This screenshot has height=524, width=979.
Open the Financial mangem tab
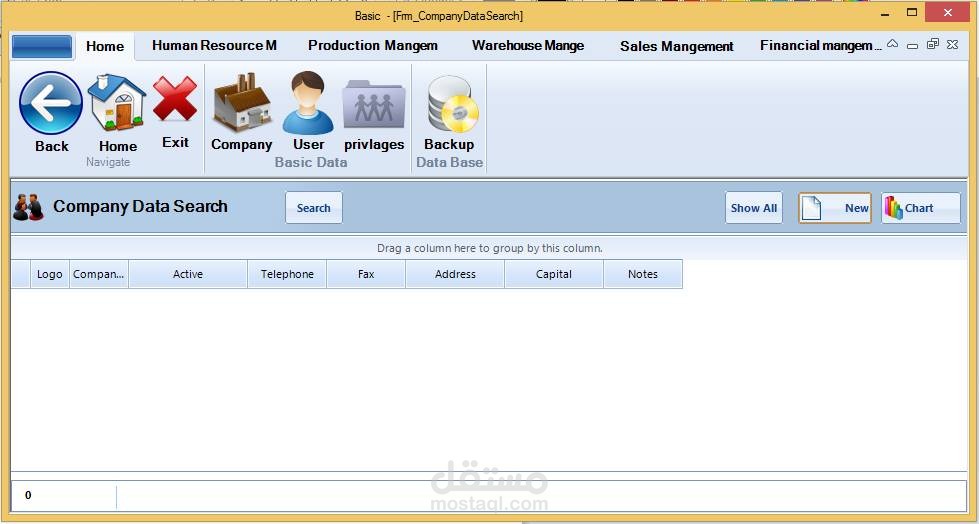(820, 46)
